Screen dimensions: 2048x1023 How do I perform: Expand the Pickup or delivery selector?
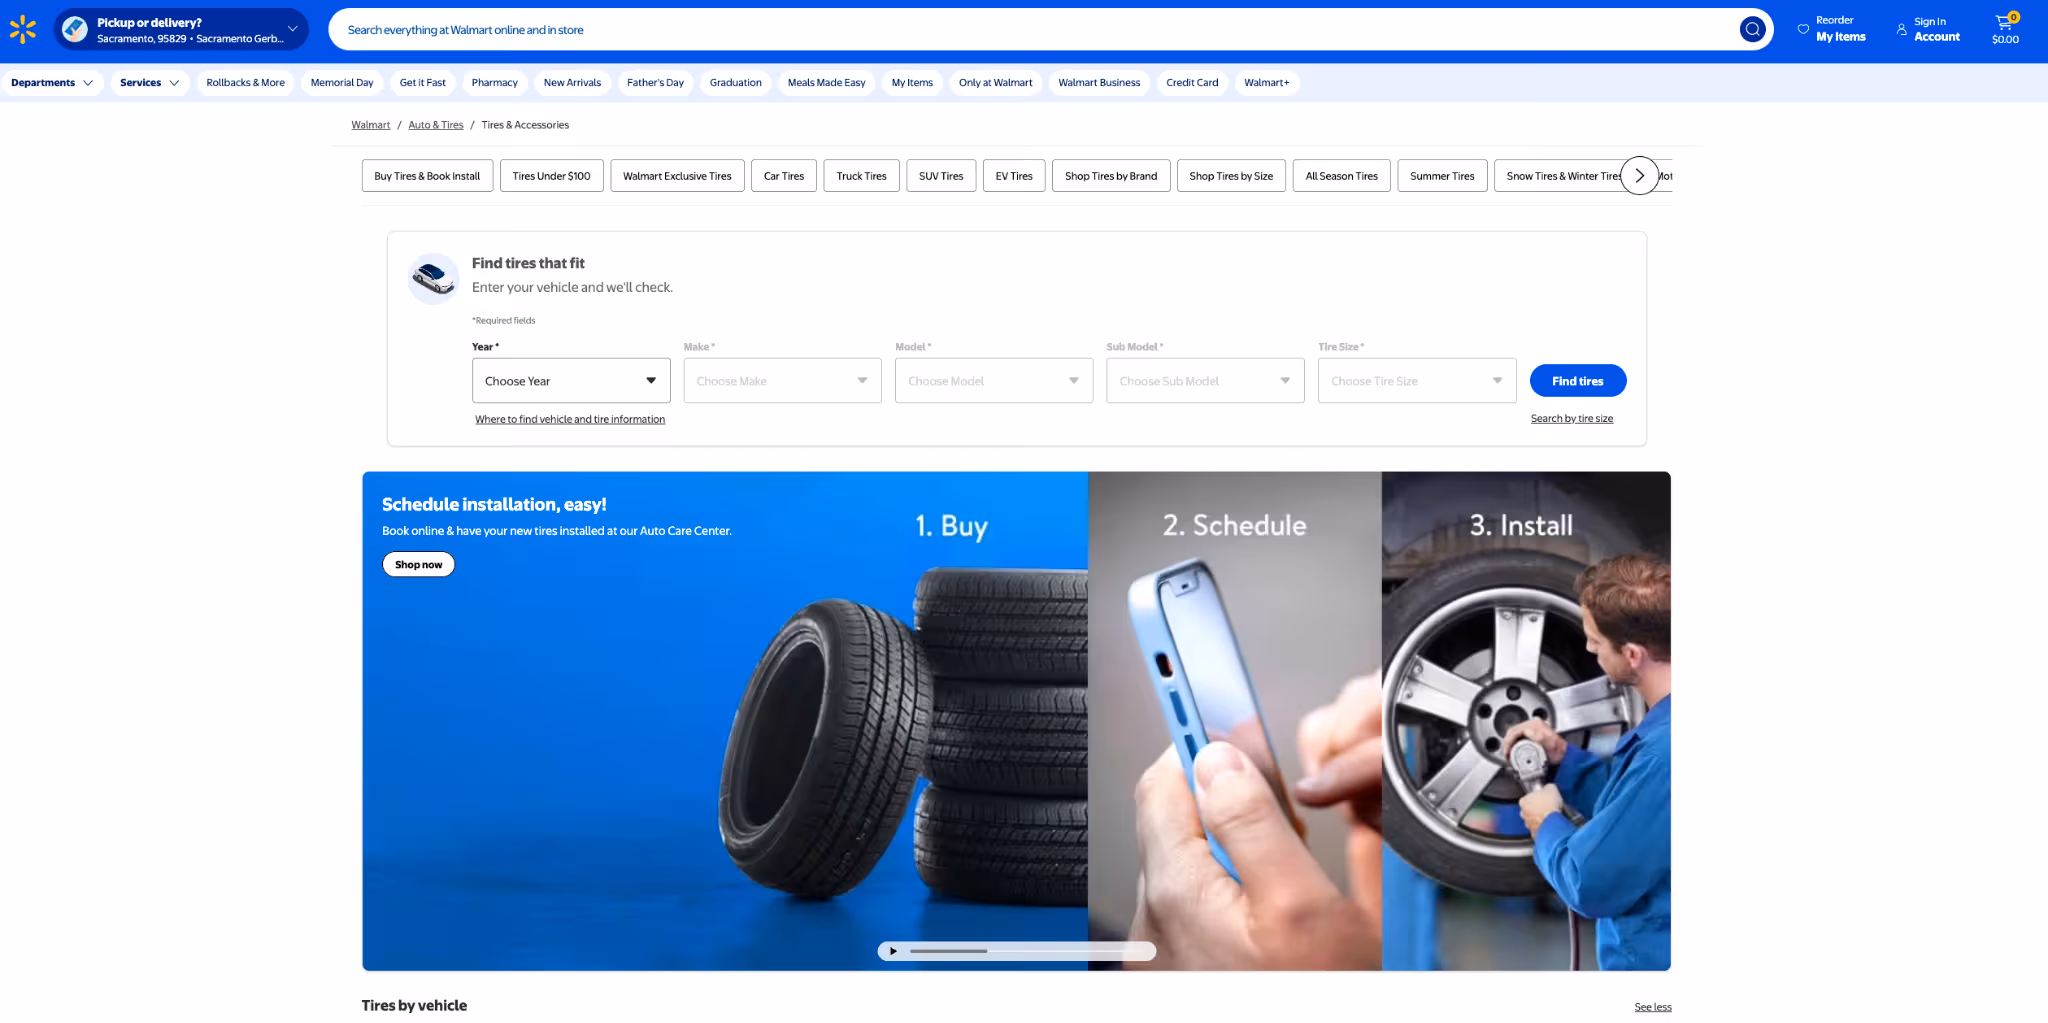pos(181,29)
